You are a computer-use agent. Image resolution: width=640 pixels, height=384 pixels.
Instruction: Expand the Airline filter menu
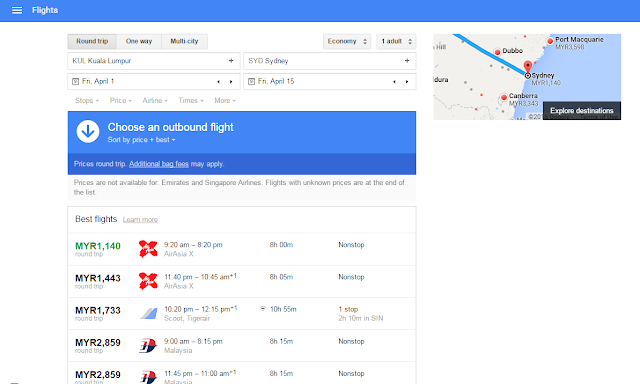[155, 100]
